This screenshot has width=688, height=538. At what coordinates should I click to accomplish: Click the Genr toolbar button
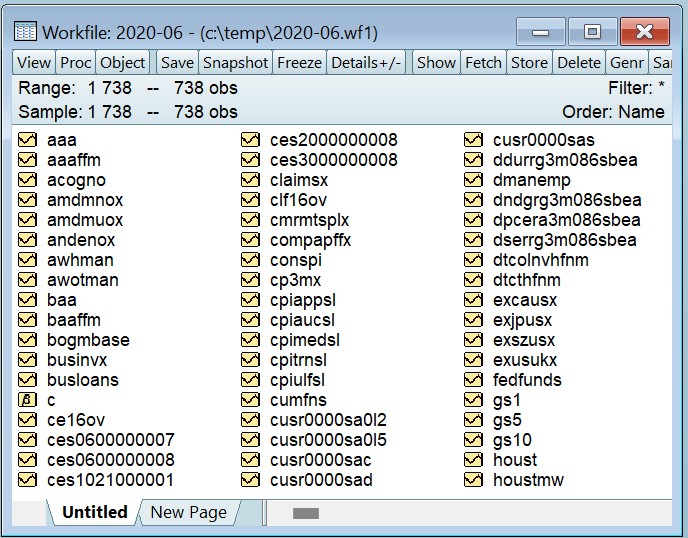pos(627,62)
